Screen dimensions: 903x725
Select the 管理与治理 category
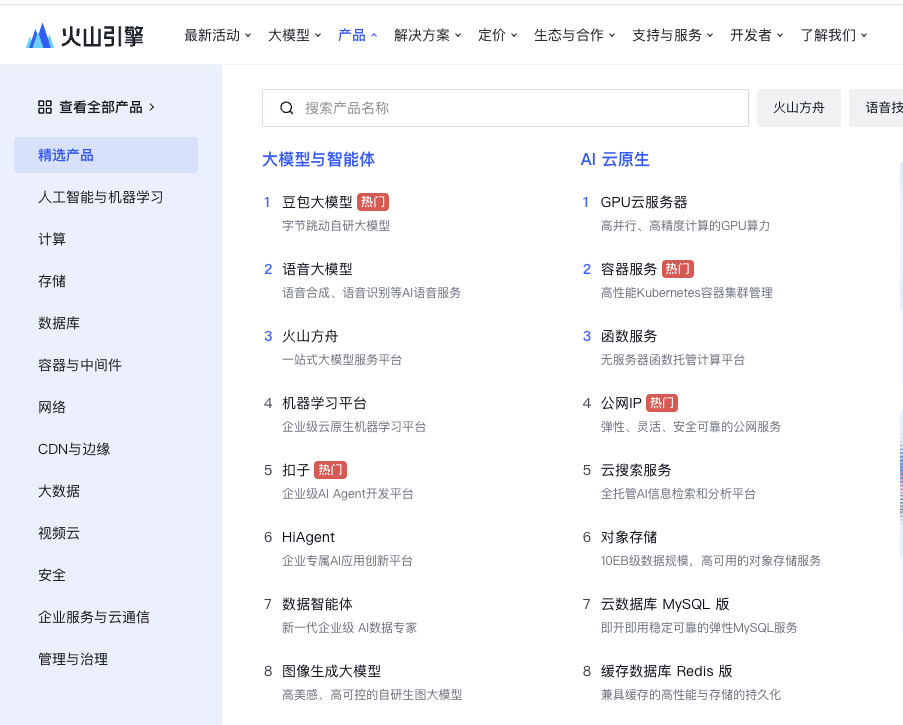(x=73, y=659)
